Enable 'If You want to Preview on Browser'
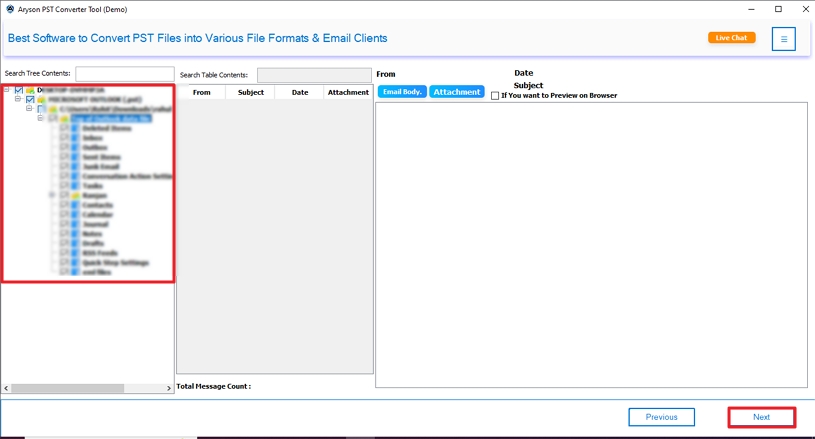This screenshot has height=439, width=815. pyautogui.click(x=495, y=96)
